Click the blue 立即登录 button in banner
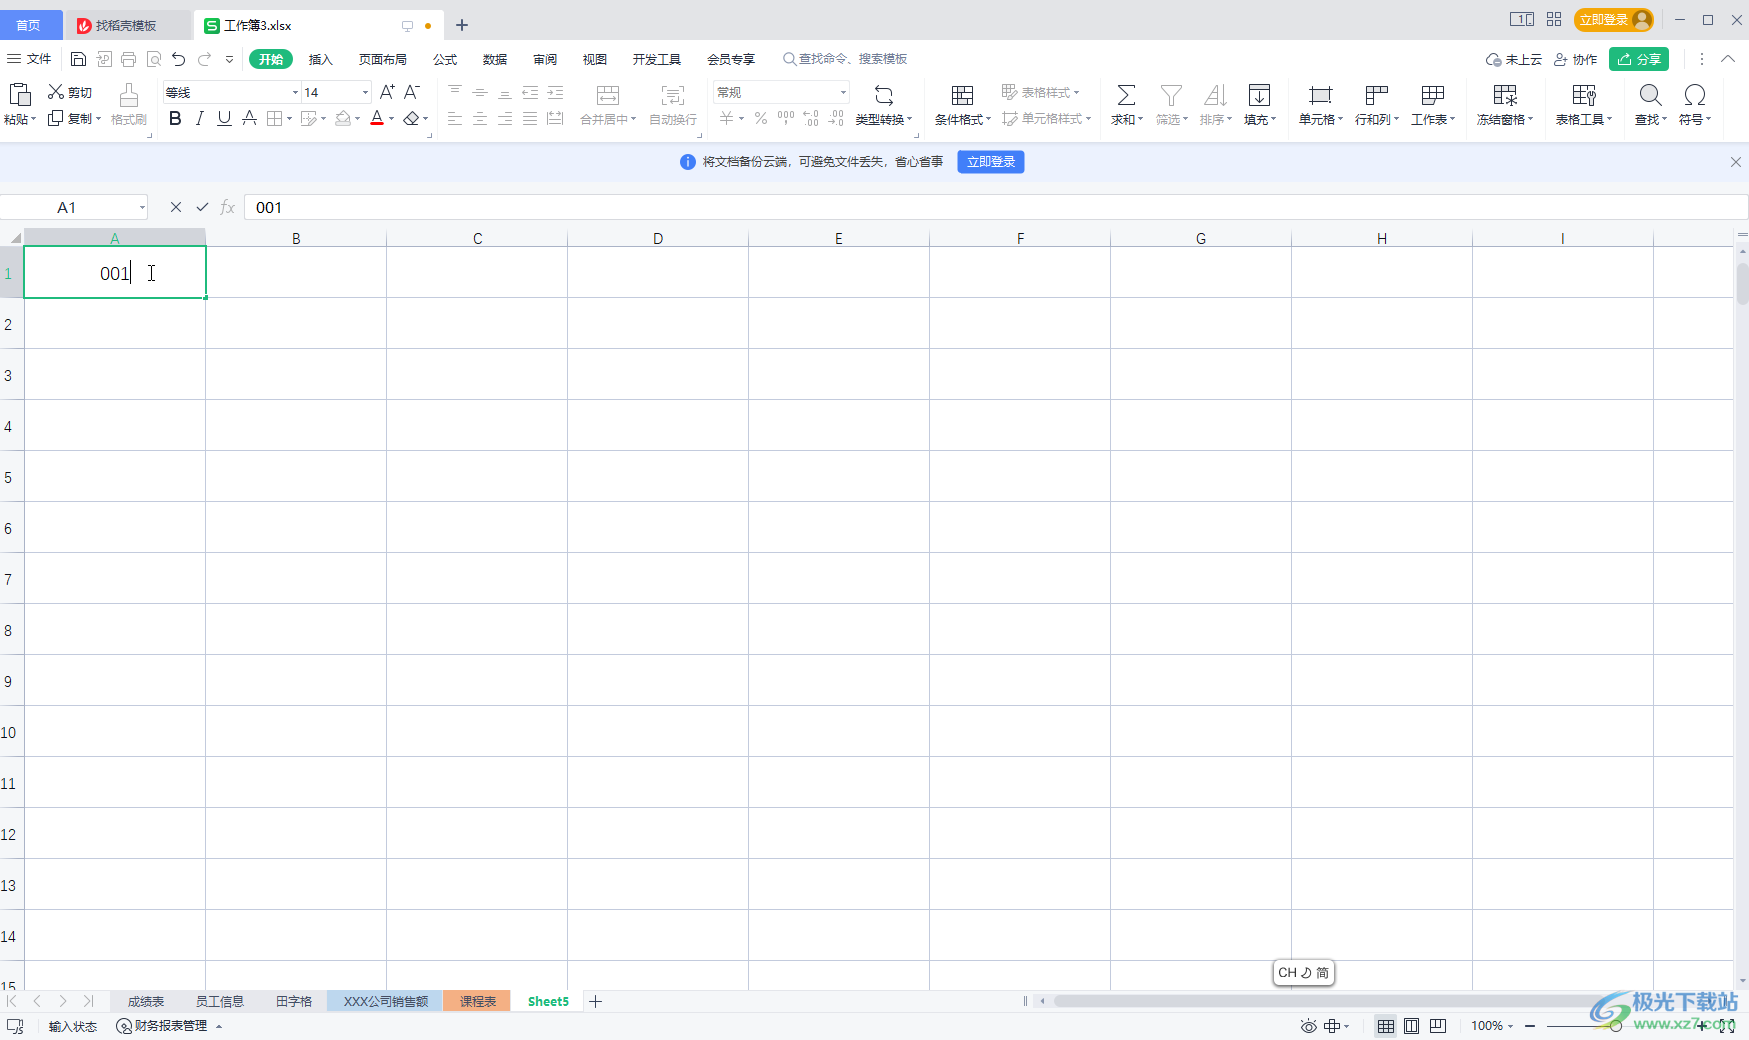The image size is (1749, 1040). [991, 162]
